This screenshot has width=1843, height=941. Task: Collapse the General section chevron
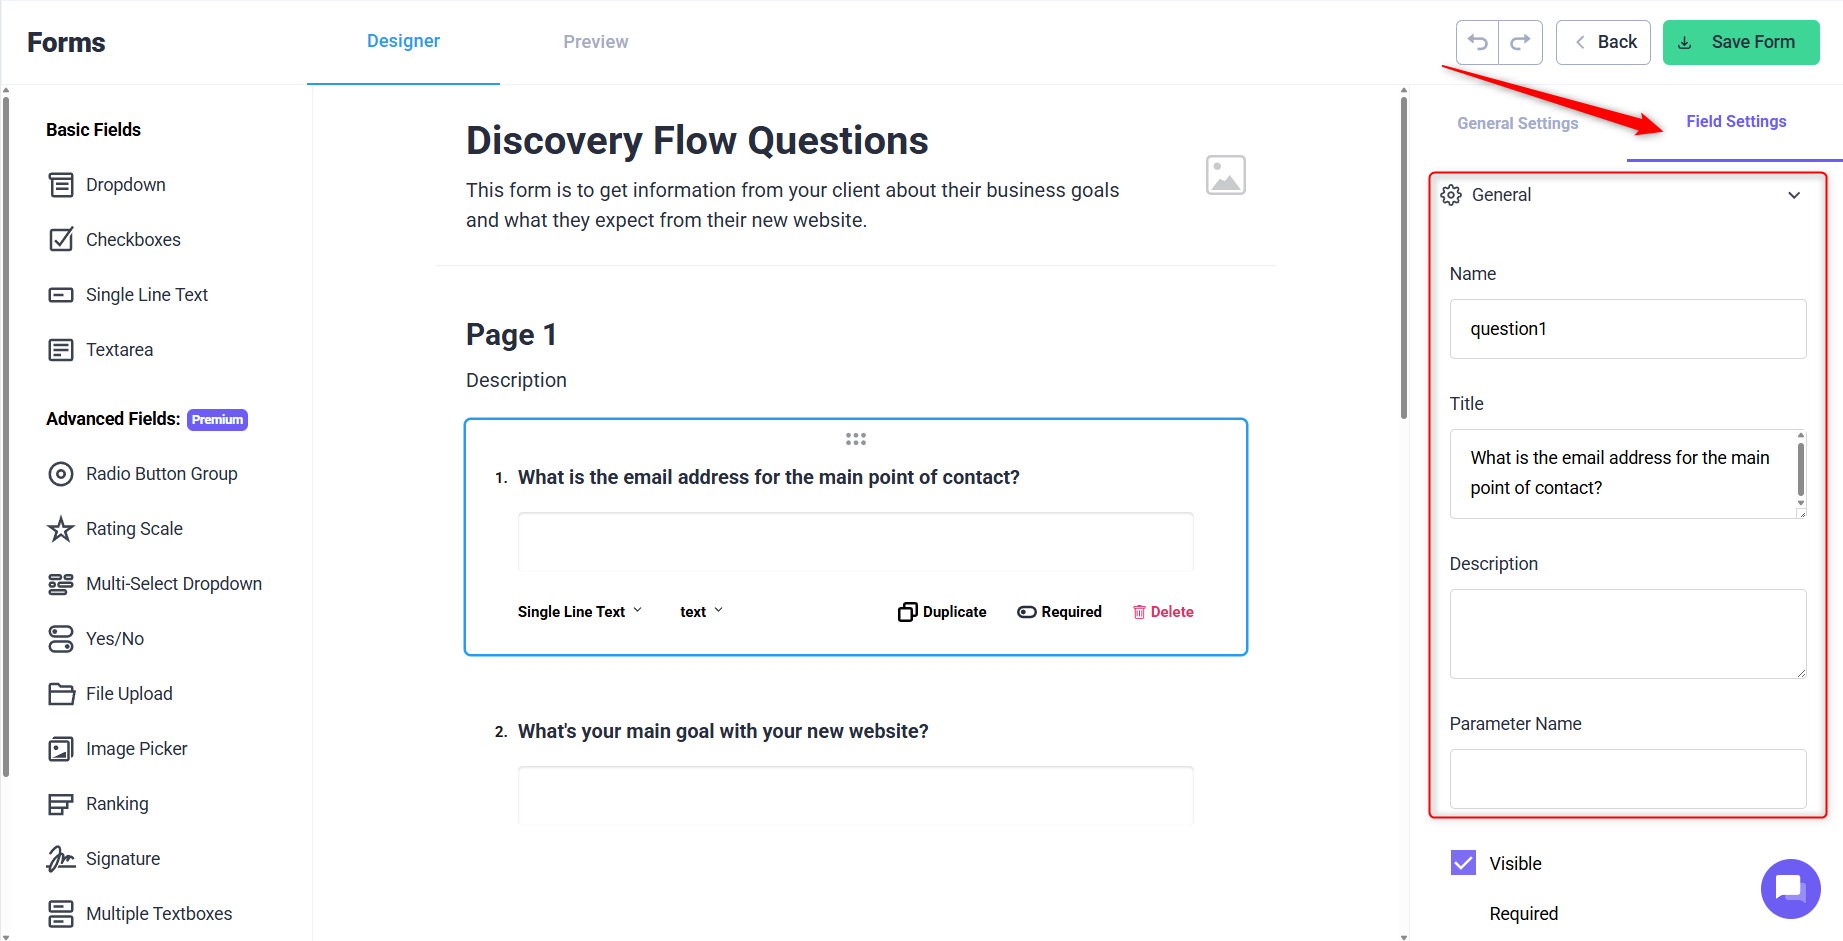tap(1794, 195)
